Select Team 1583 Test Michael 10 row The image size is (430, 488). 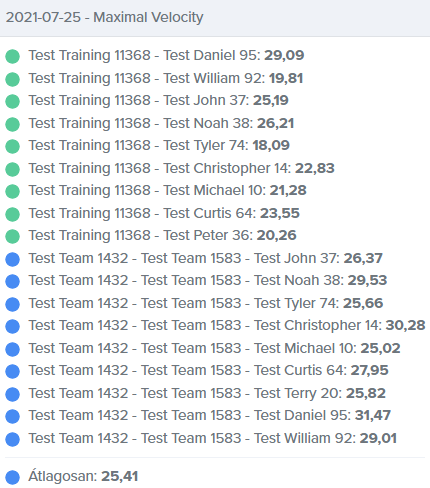214,348
